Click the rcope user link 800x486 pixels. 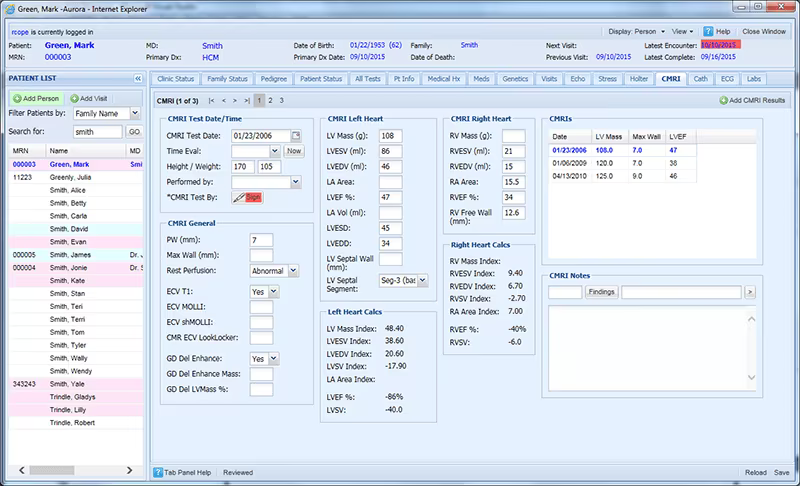click(20, 32)
